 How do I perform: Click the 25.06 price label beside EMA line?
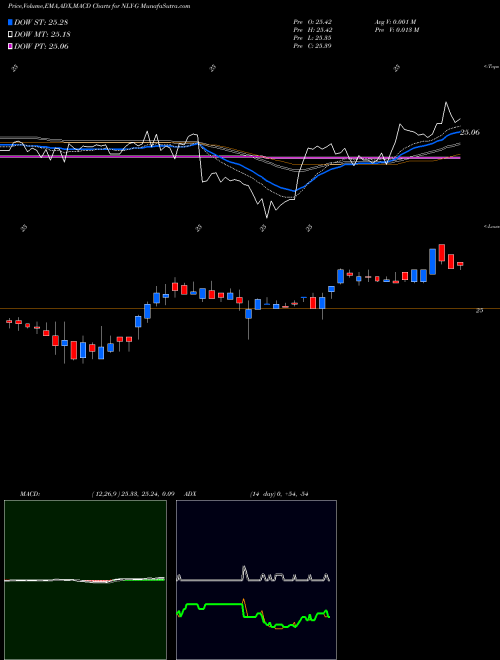click(x=470, y=133)
